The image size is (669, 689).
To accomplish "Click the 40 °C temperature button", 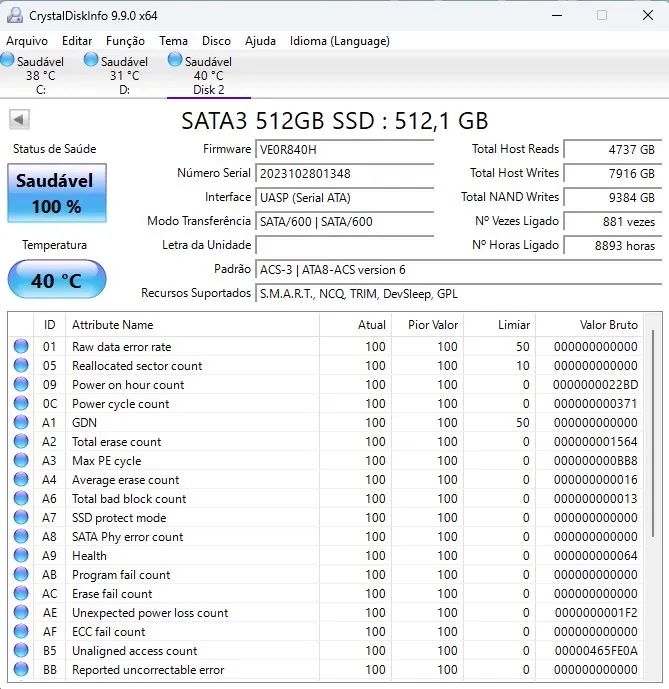I will pos(57,280).
